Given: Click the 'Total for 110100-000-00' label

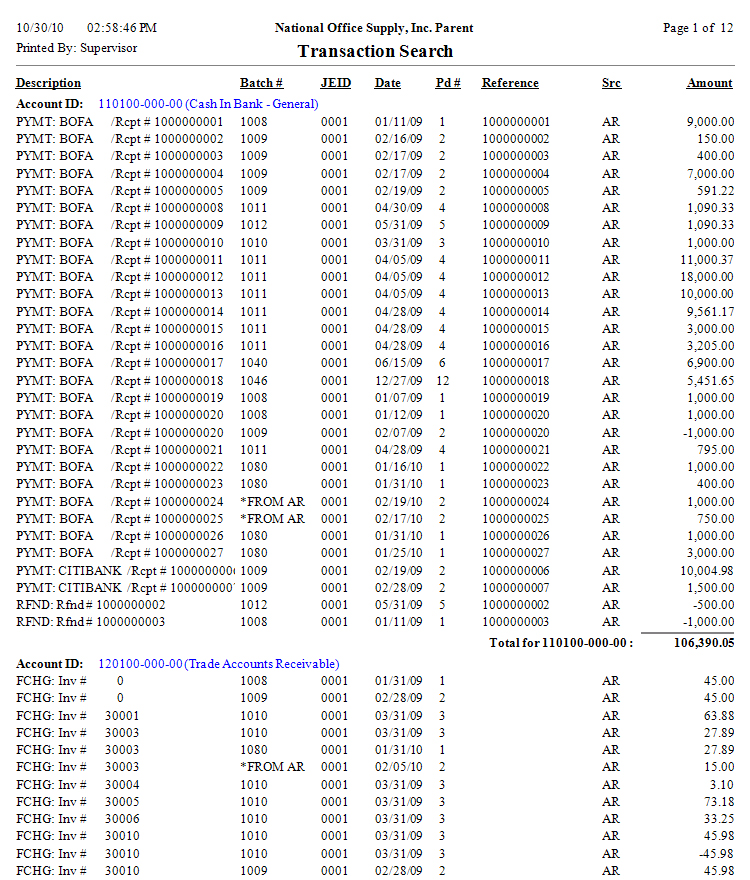Looking at the screenshot, I should tap(560, 643).
